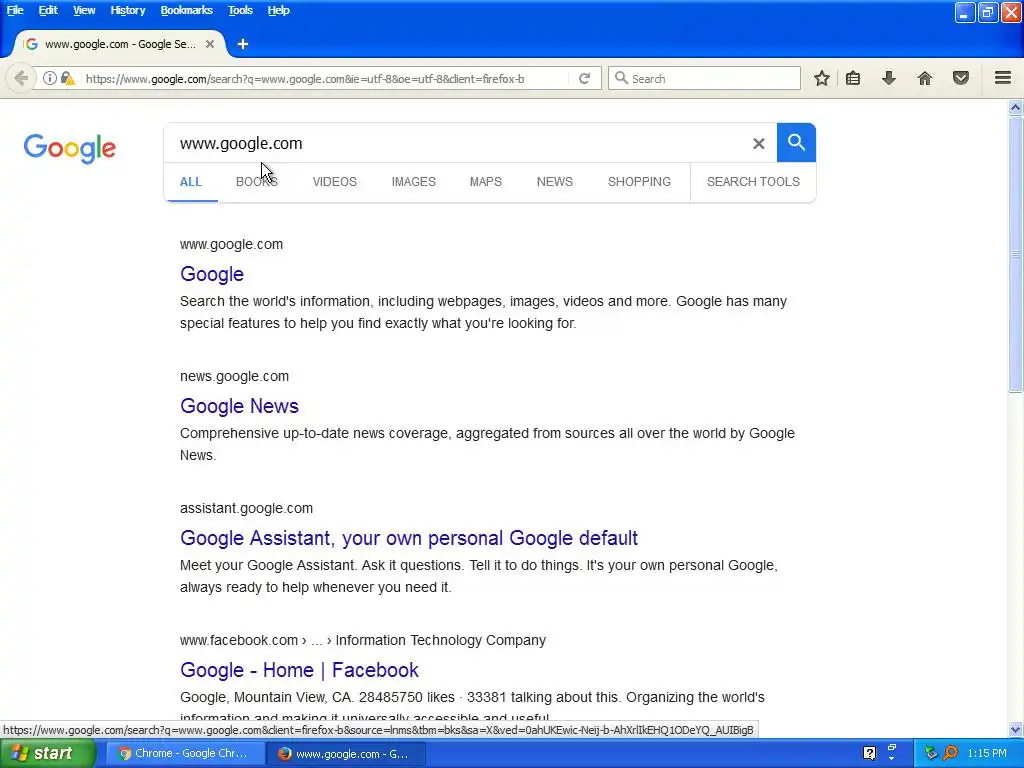Click the orange magnifier tray icon
Screen dimensions: 1024x768
click(x=951, y=753)
